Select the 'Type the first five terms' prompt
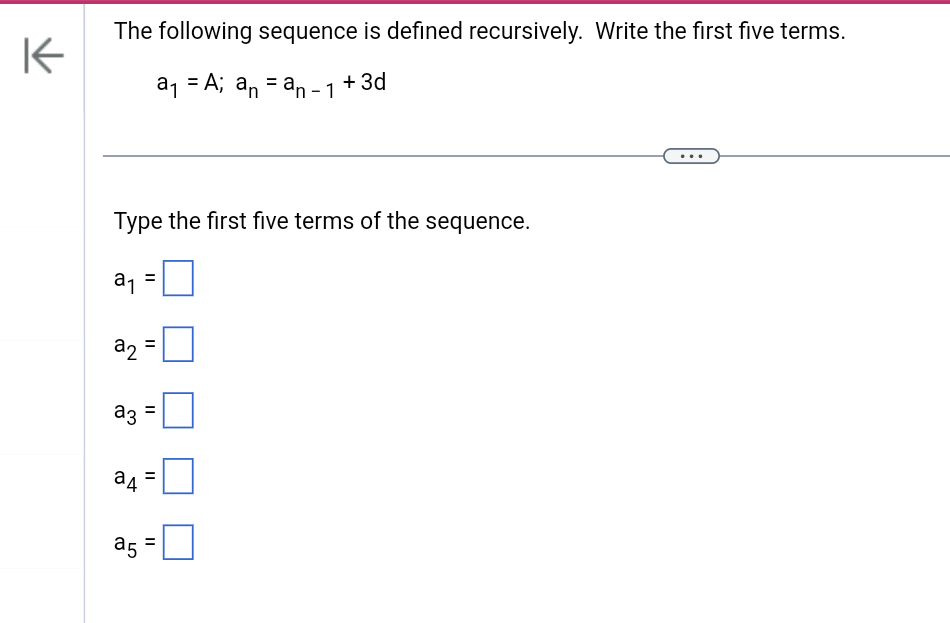 (x=322, y=221)
